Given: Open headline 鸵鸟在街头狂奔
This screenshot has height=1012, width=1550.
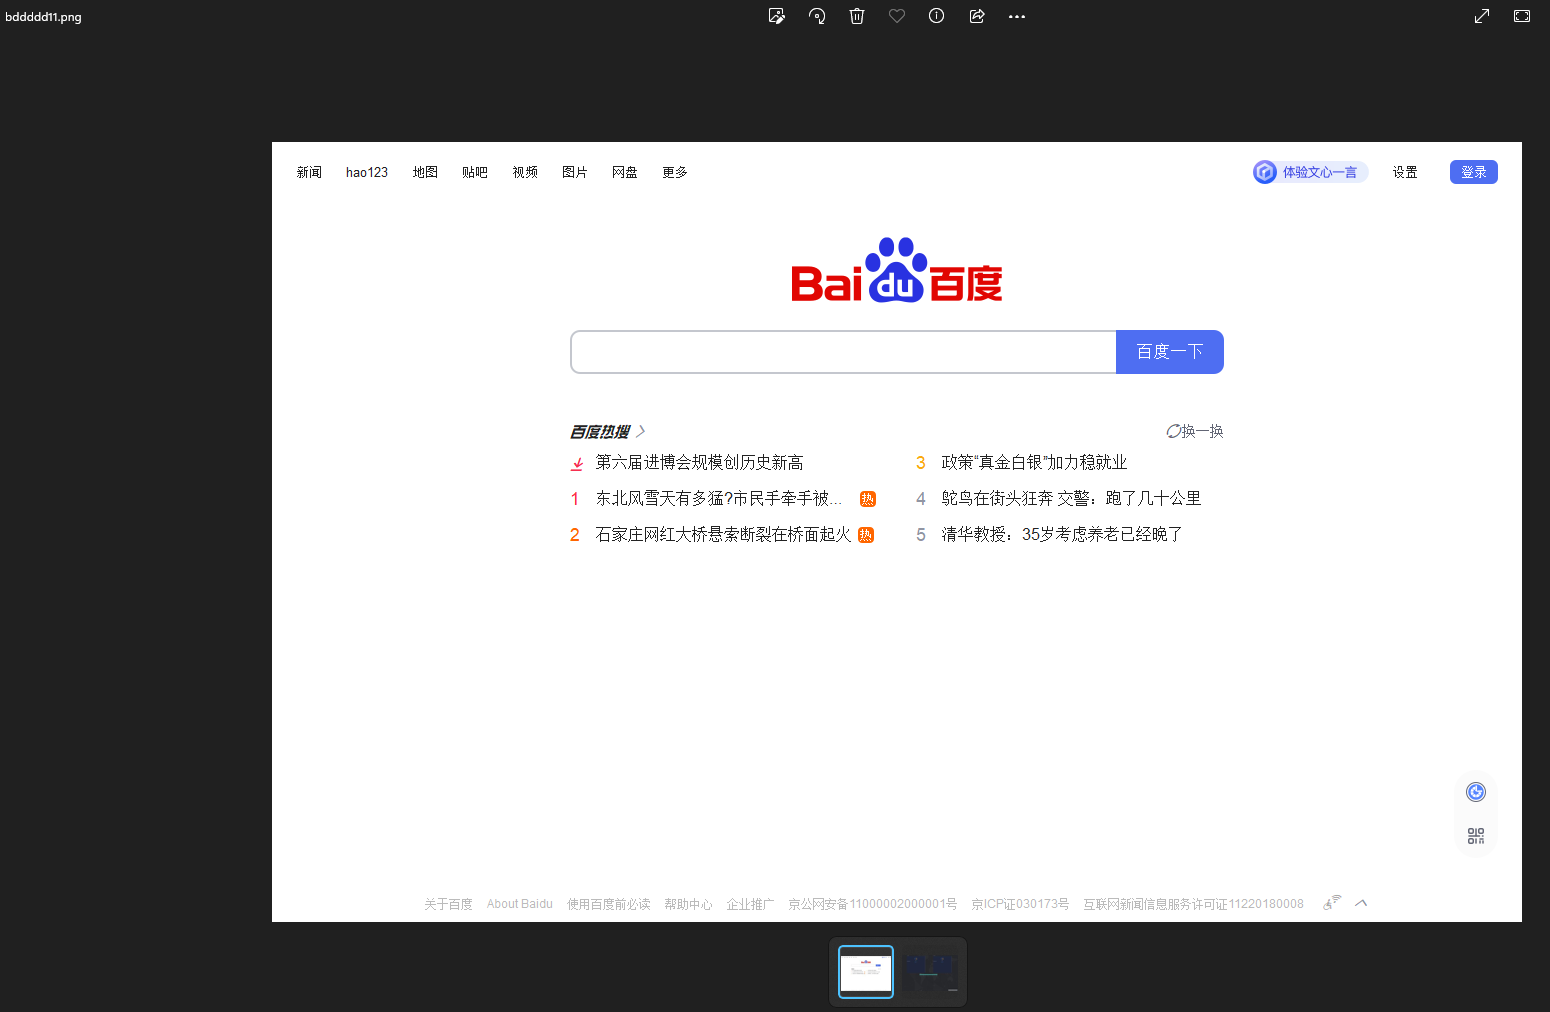Looking at the screenshot, I should (1071, 498).
